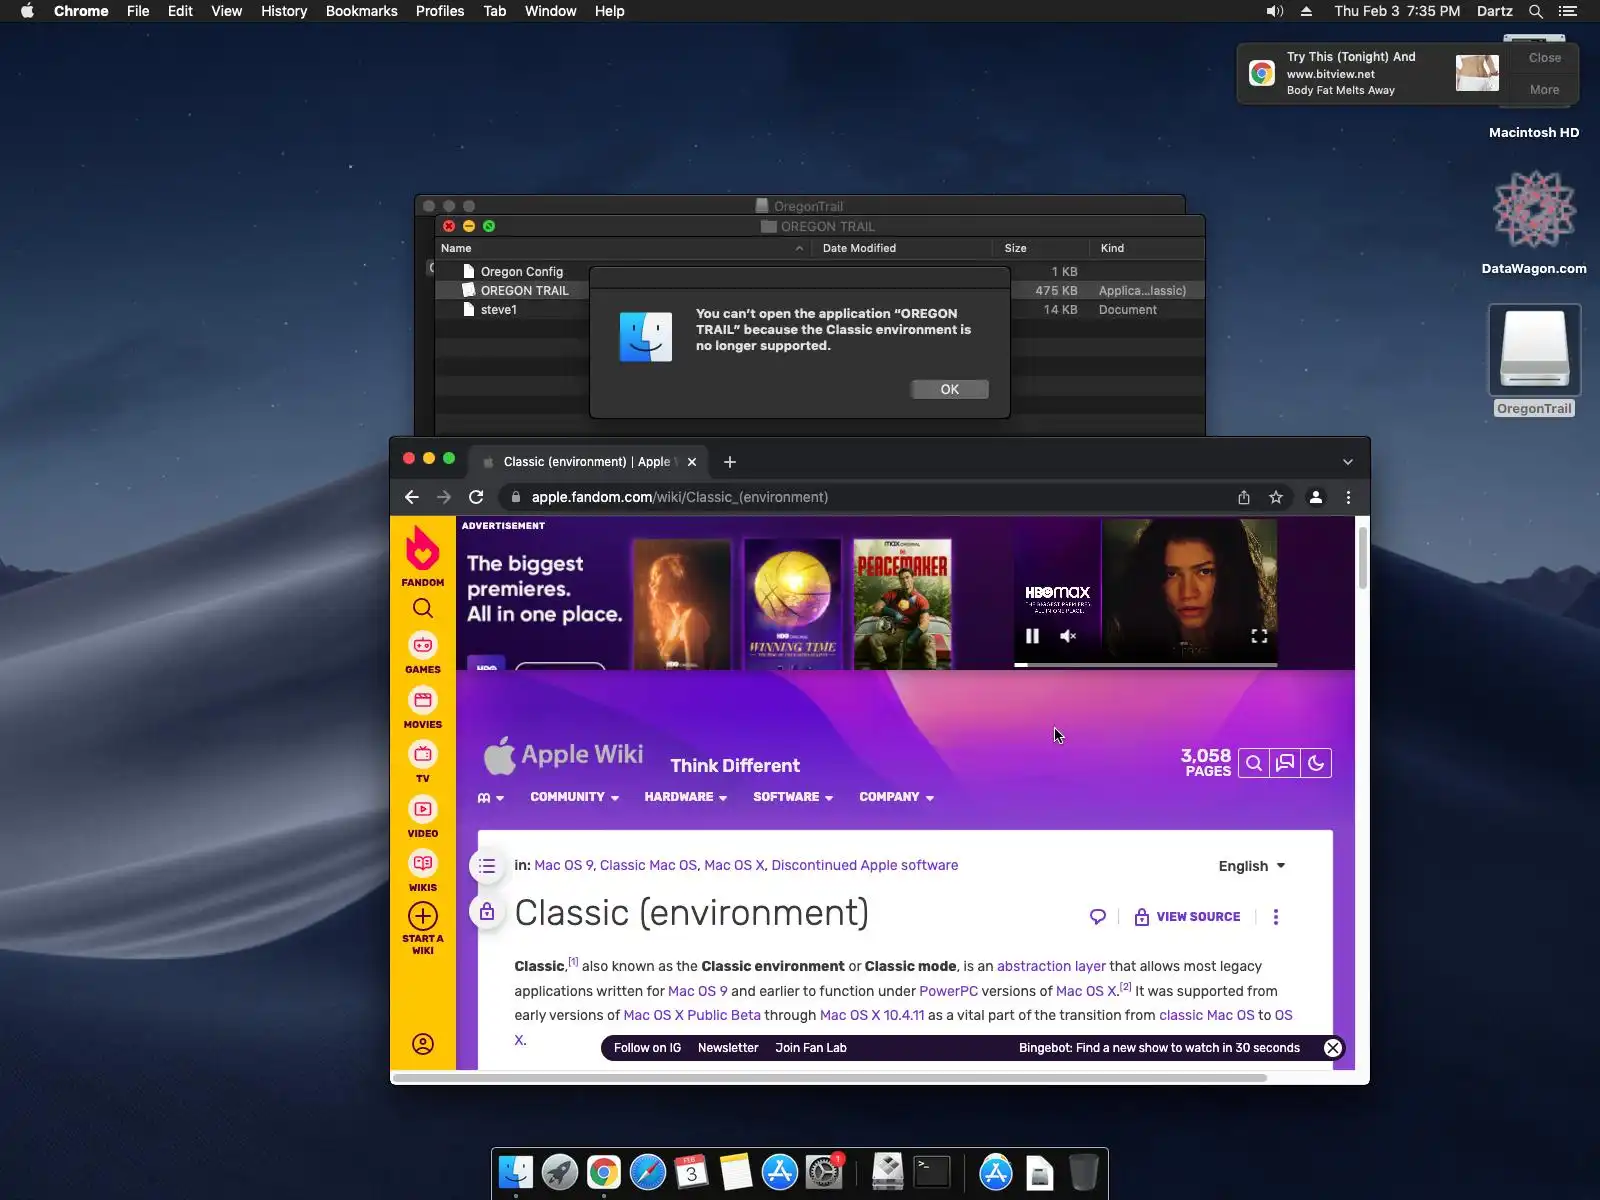Select the steve1 file in Finder
The height and width of the screenshot is (1200, 1600).
(499, 310)
